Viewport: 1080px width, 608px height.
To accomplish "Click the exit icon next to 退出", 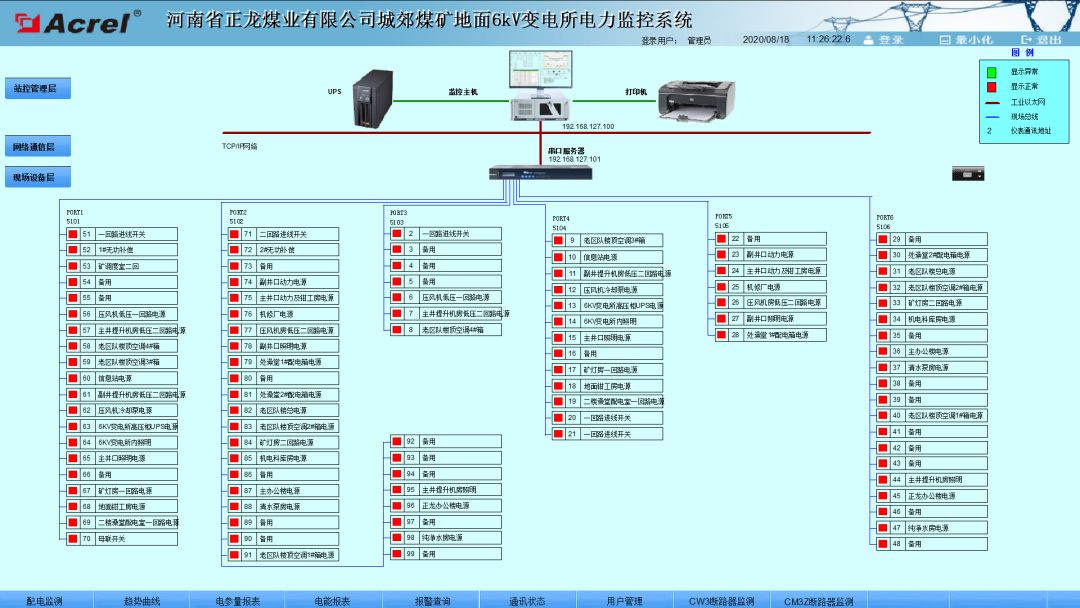I will 1026,40.
